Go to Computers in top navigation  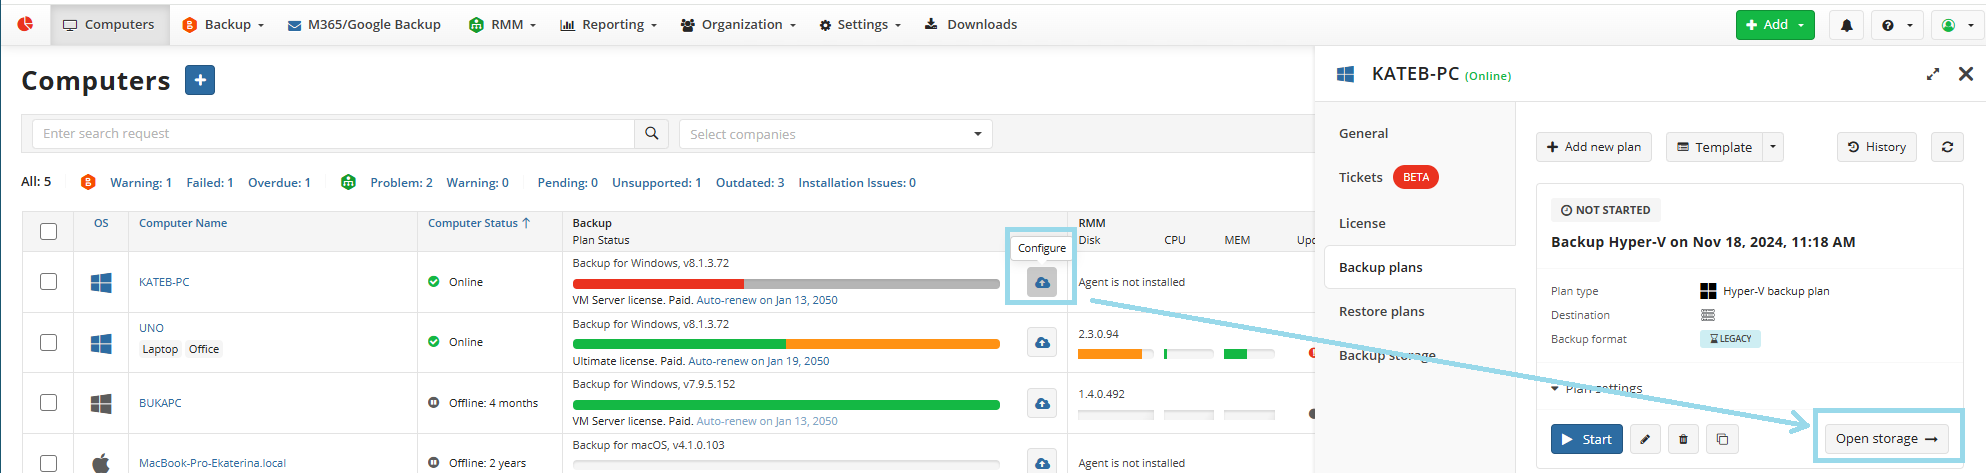point(108,24)
